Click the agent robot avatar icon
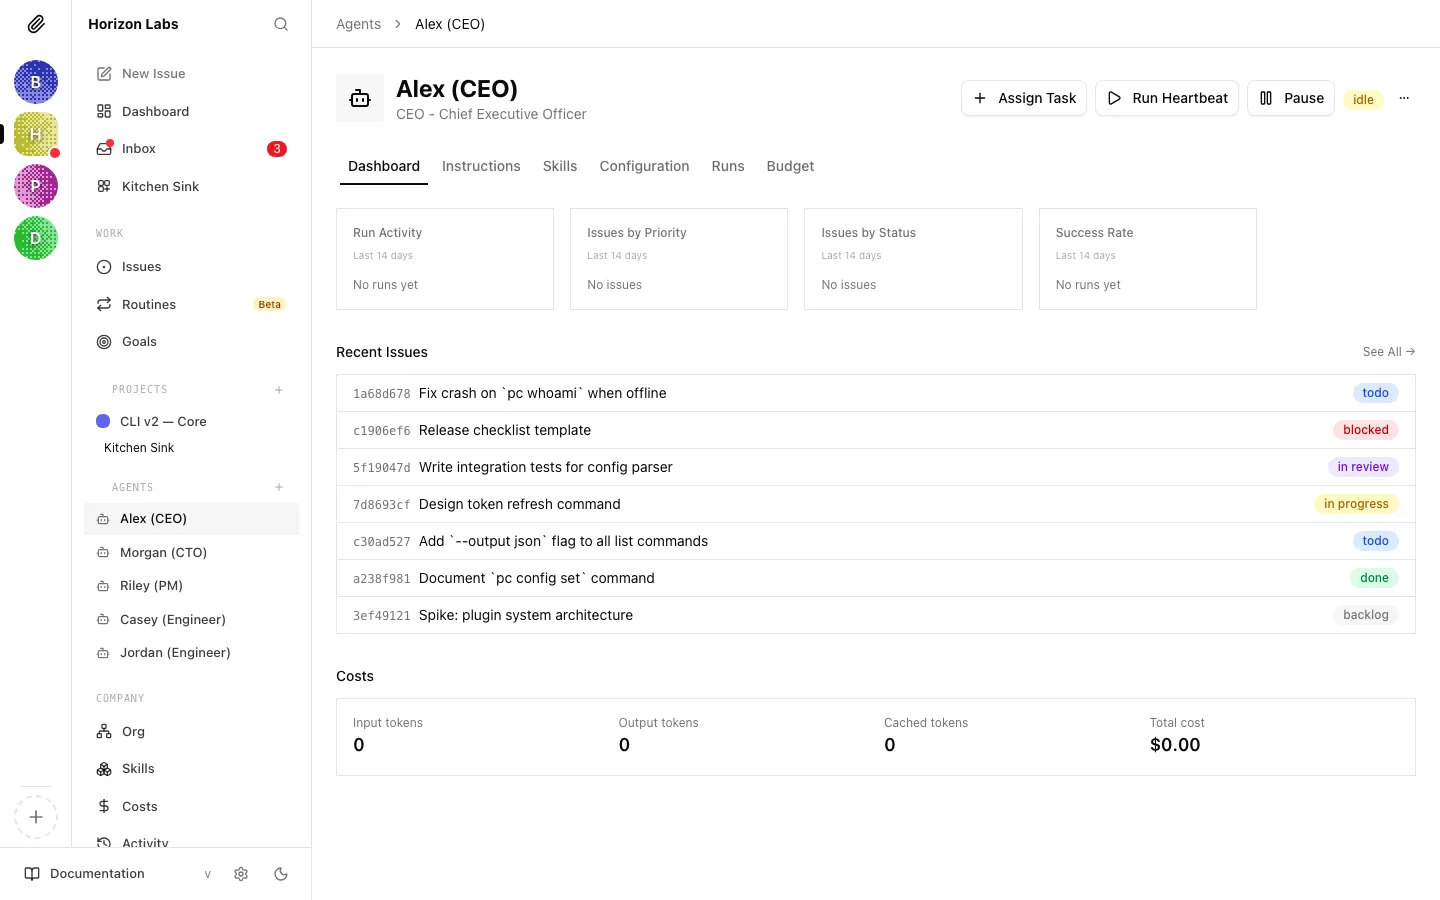The height and width of the screenshot is (900, 1440). 360,98
